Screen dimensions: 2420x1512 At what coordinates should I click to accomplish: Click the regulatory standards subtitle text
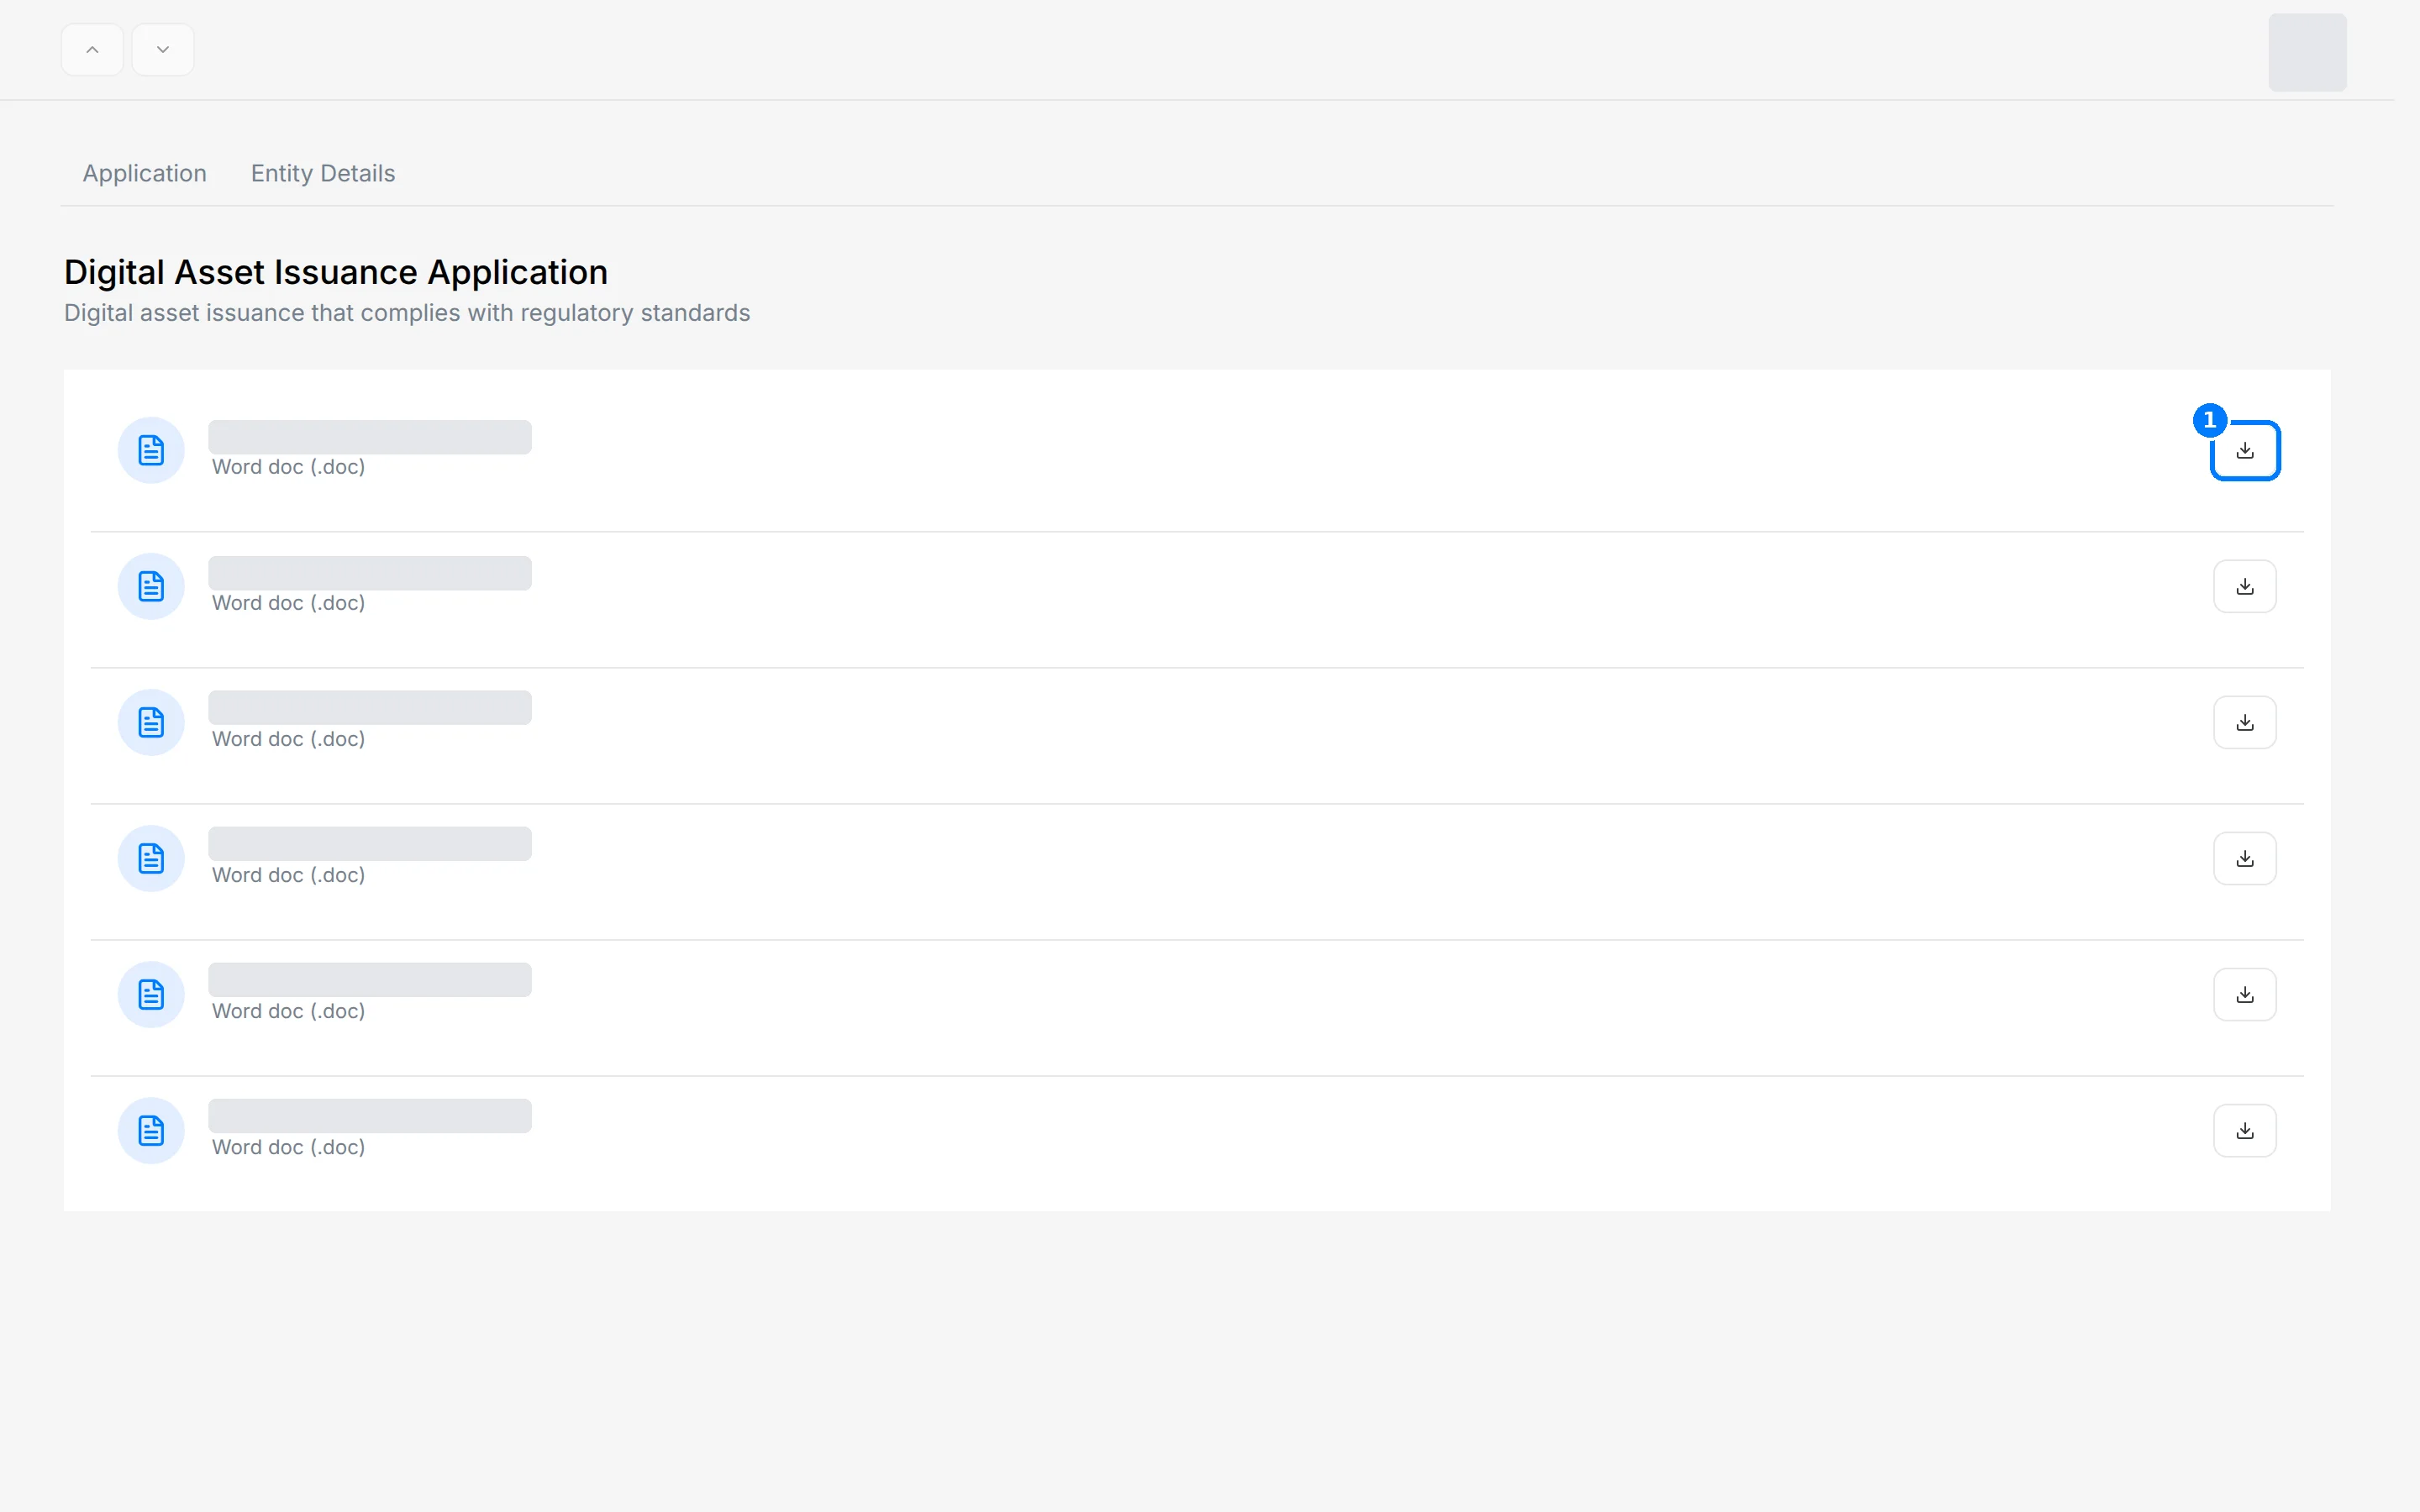click(407, 313)
